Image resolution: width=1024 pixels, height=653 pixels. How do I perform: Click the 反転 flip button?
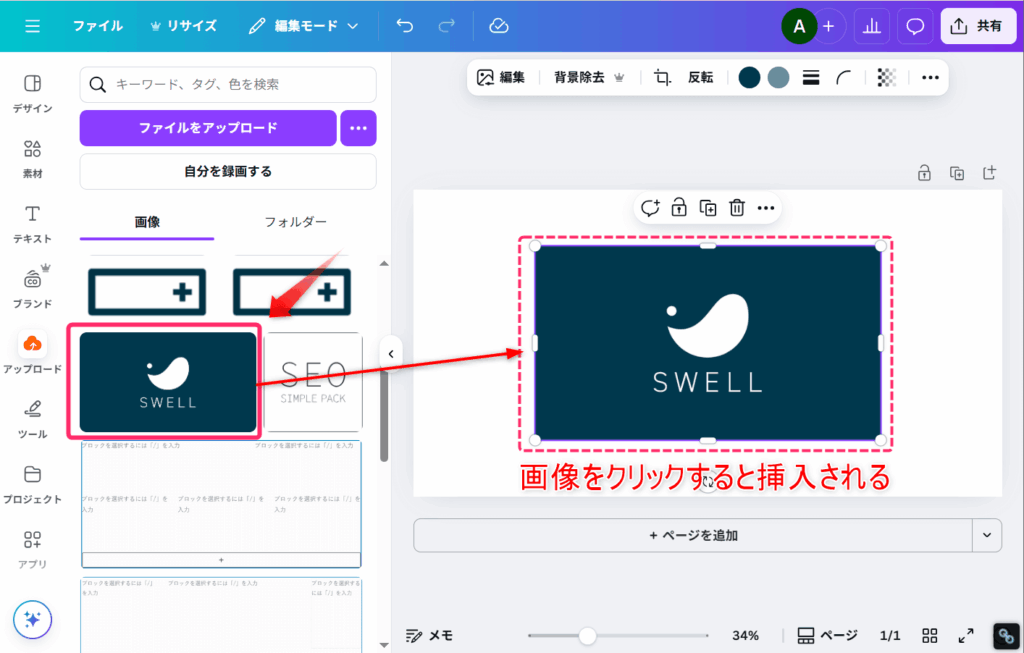click(700, 78)
